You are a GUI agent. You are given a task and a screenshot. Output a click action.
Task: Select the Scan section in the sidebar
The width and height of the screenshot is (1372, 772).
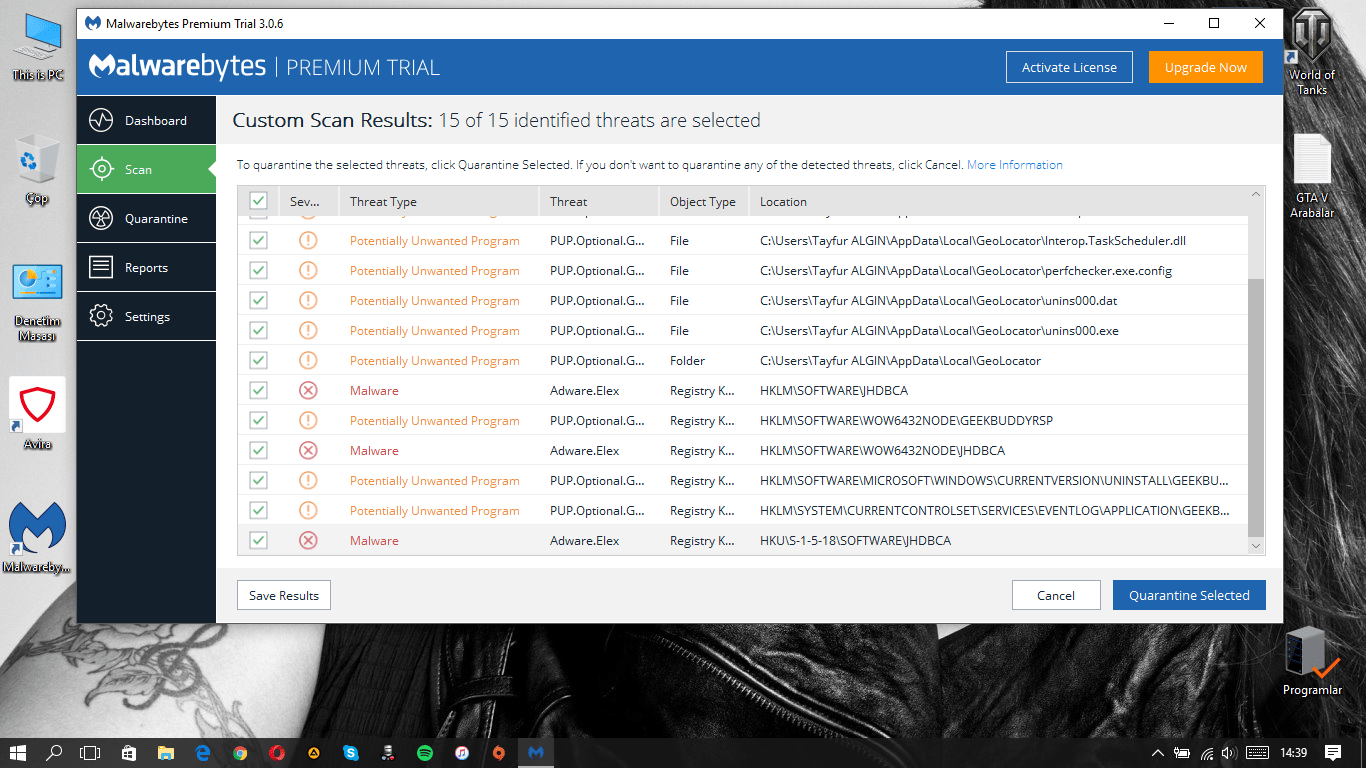146,170
